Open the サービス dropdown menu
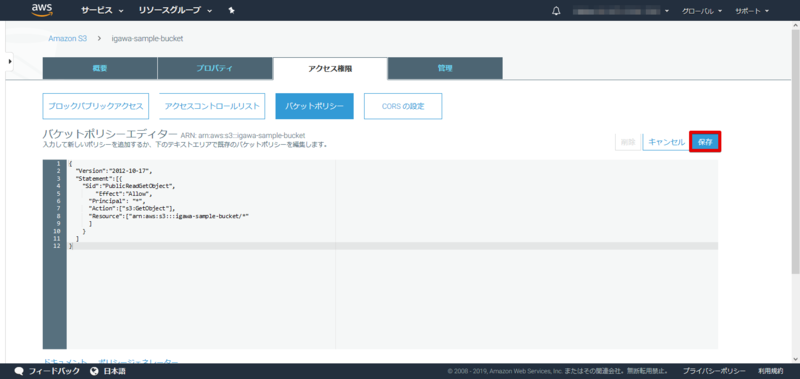800x379 pixels. point(102,11)
